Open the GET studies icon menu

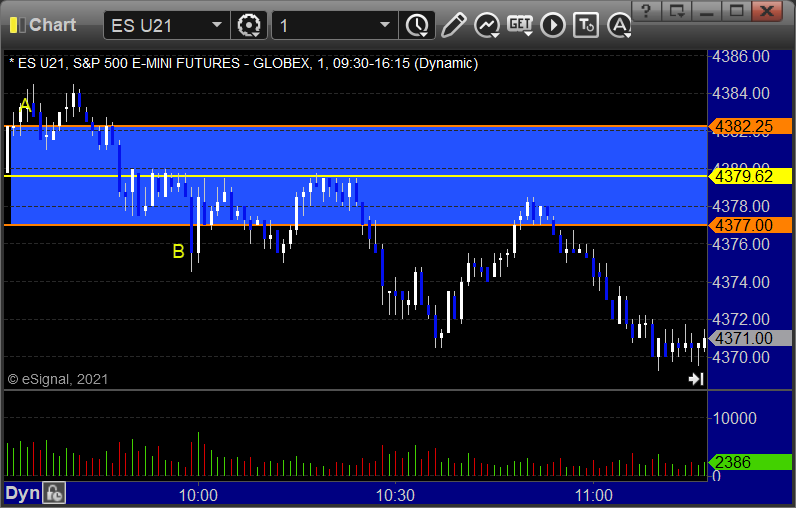[520, 25]
